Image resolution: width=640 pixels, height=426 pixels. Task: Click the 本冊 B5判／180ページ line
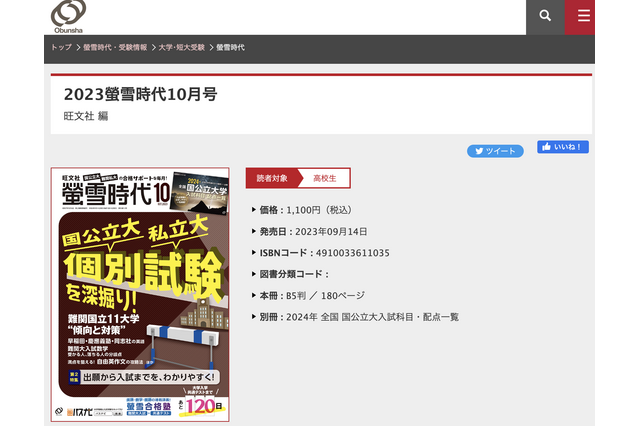309,295
